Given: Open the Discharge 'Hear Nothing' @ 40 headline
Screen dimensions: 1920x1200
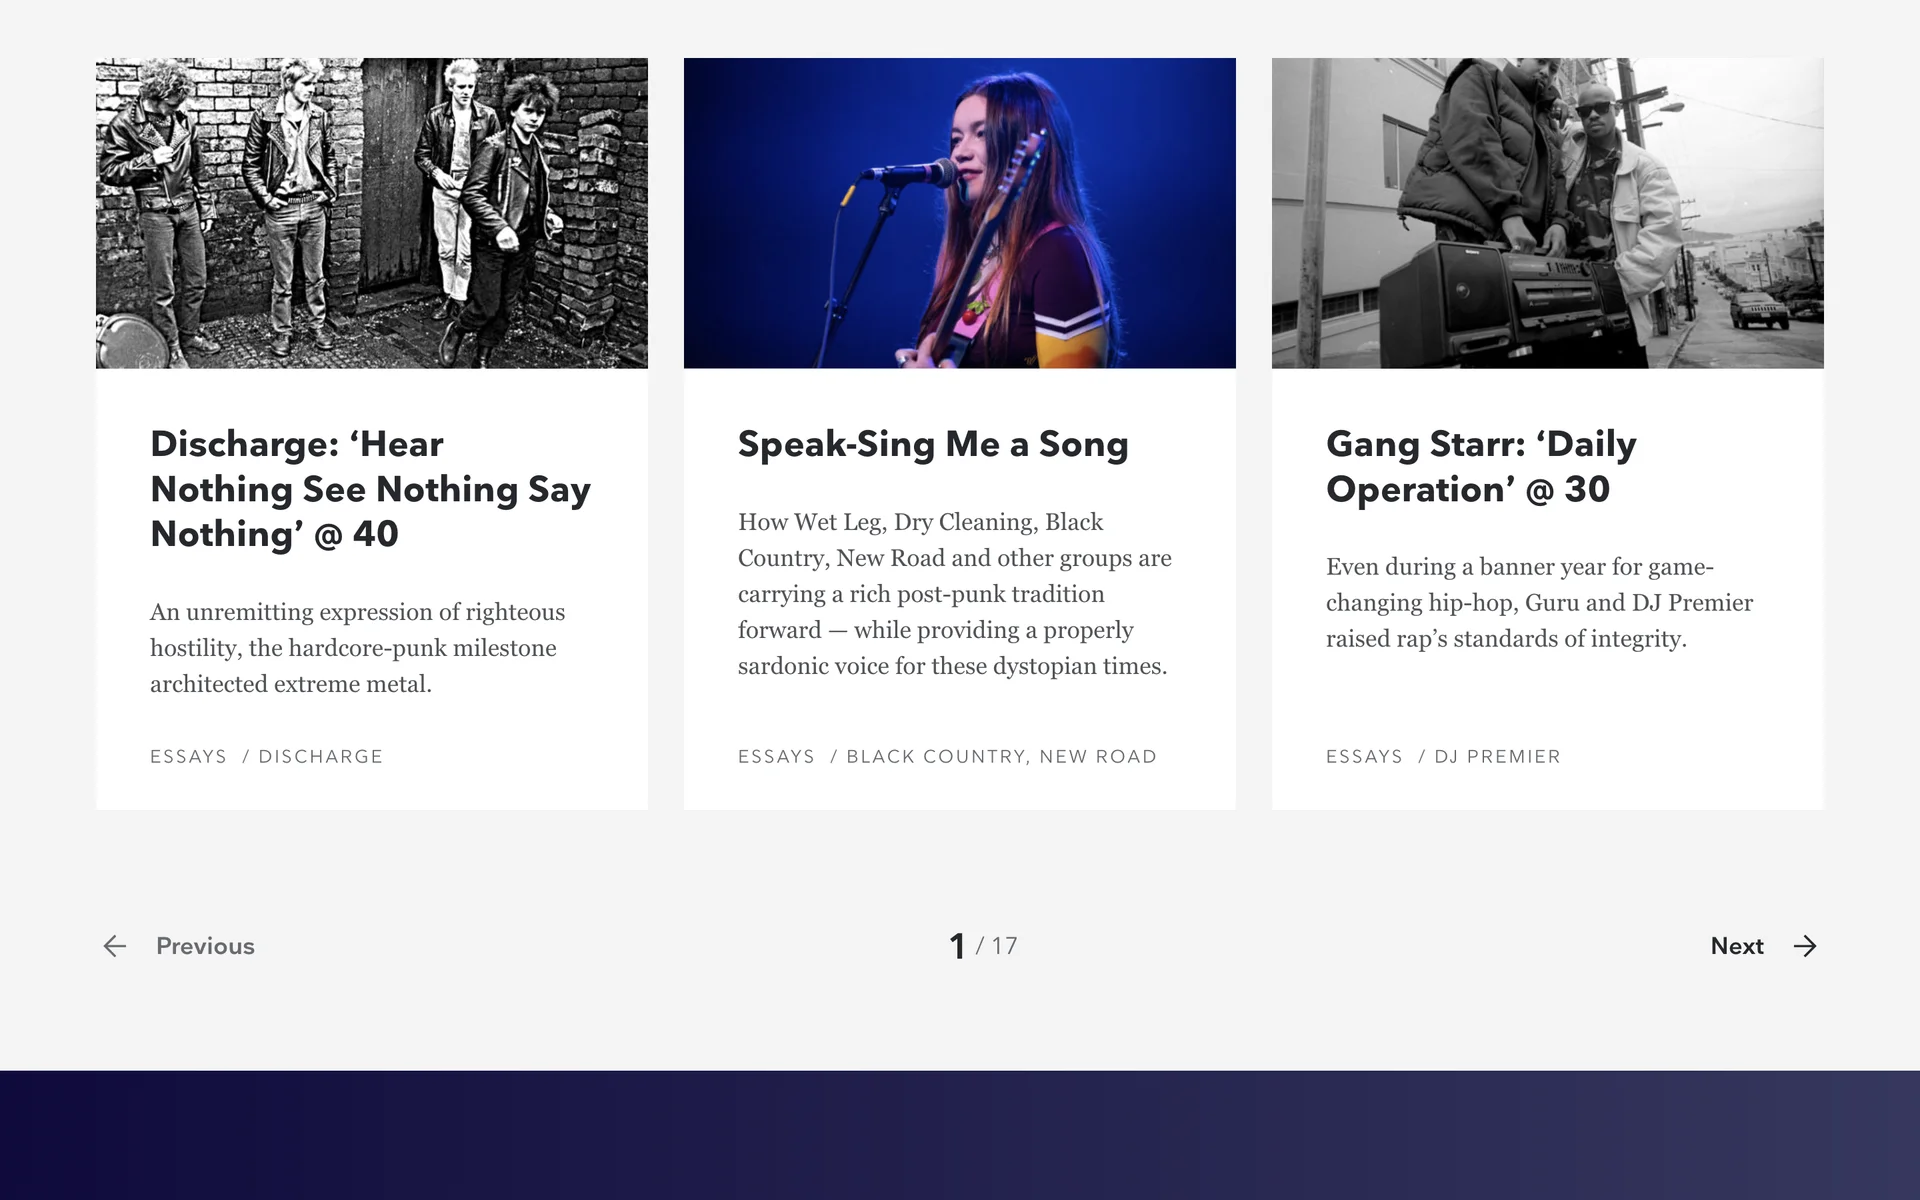Looking at the screenshot, I should 370,489.
